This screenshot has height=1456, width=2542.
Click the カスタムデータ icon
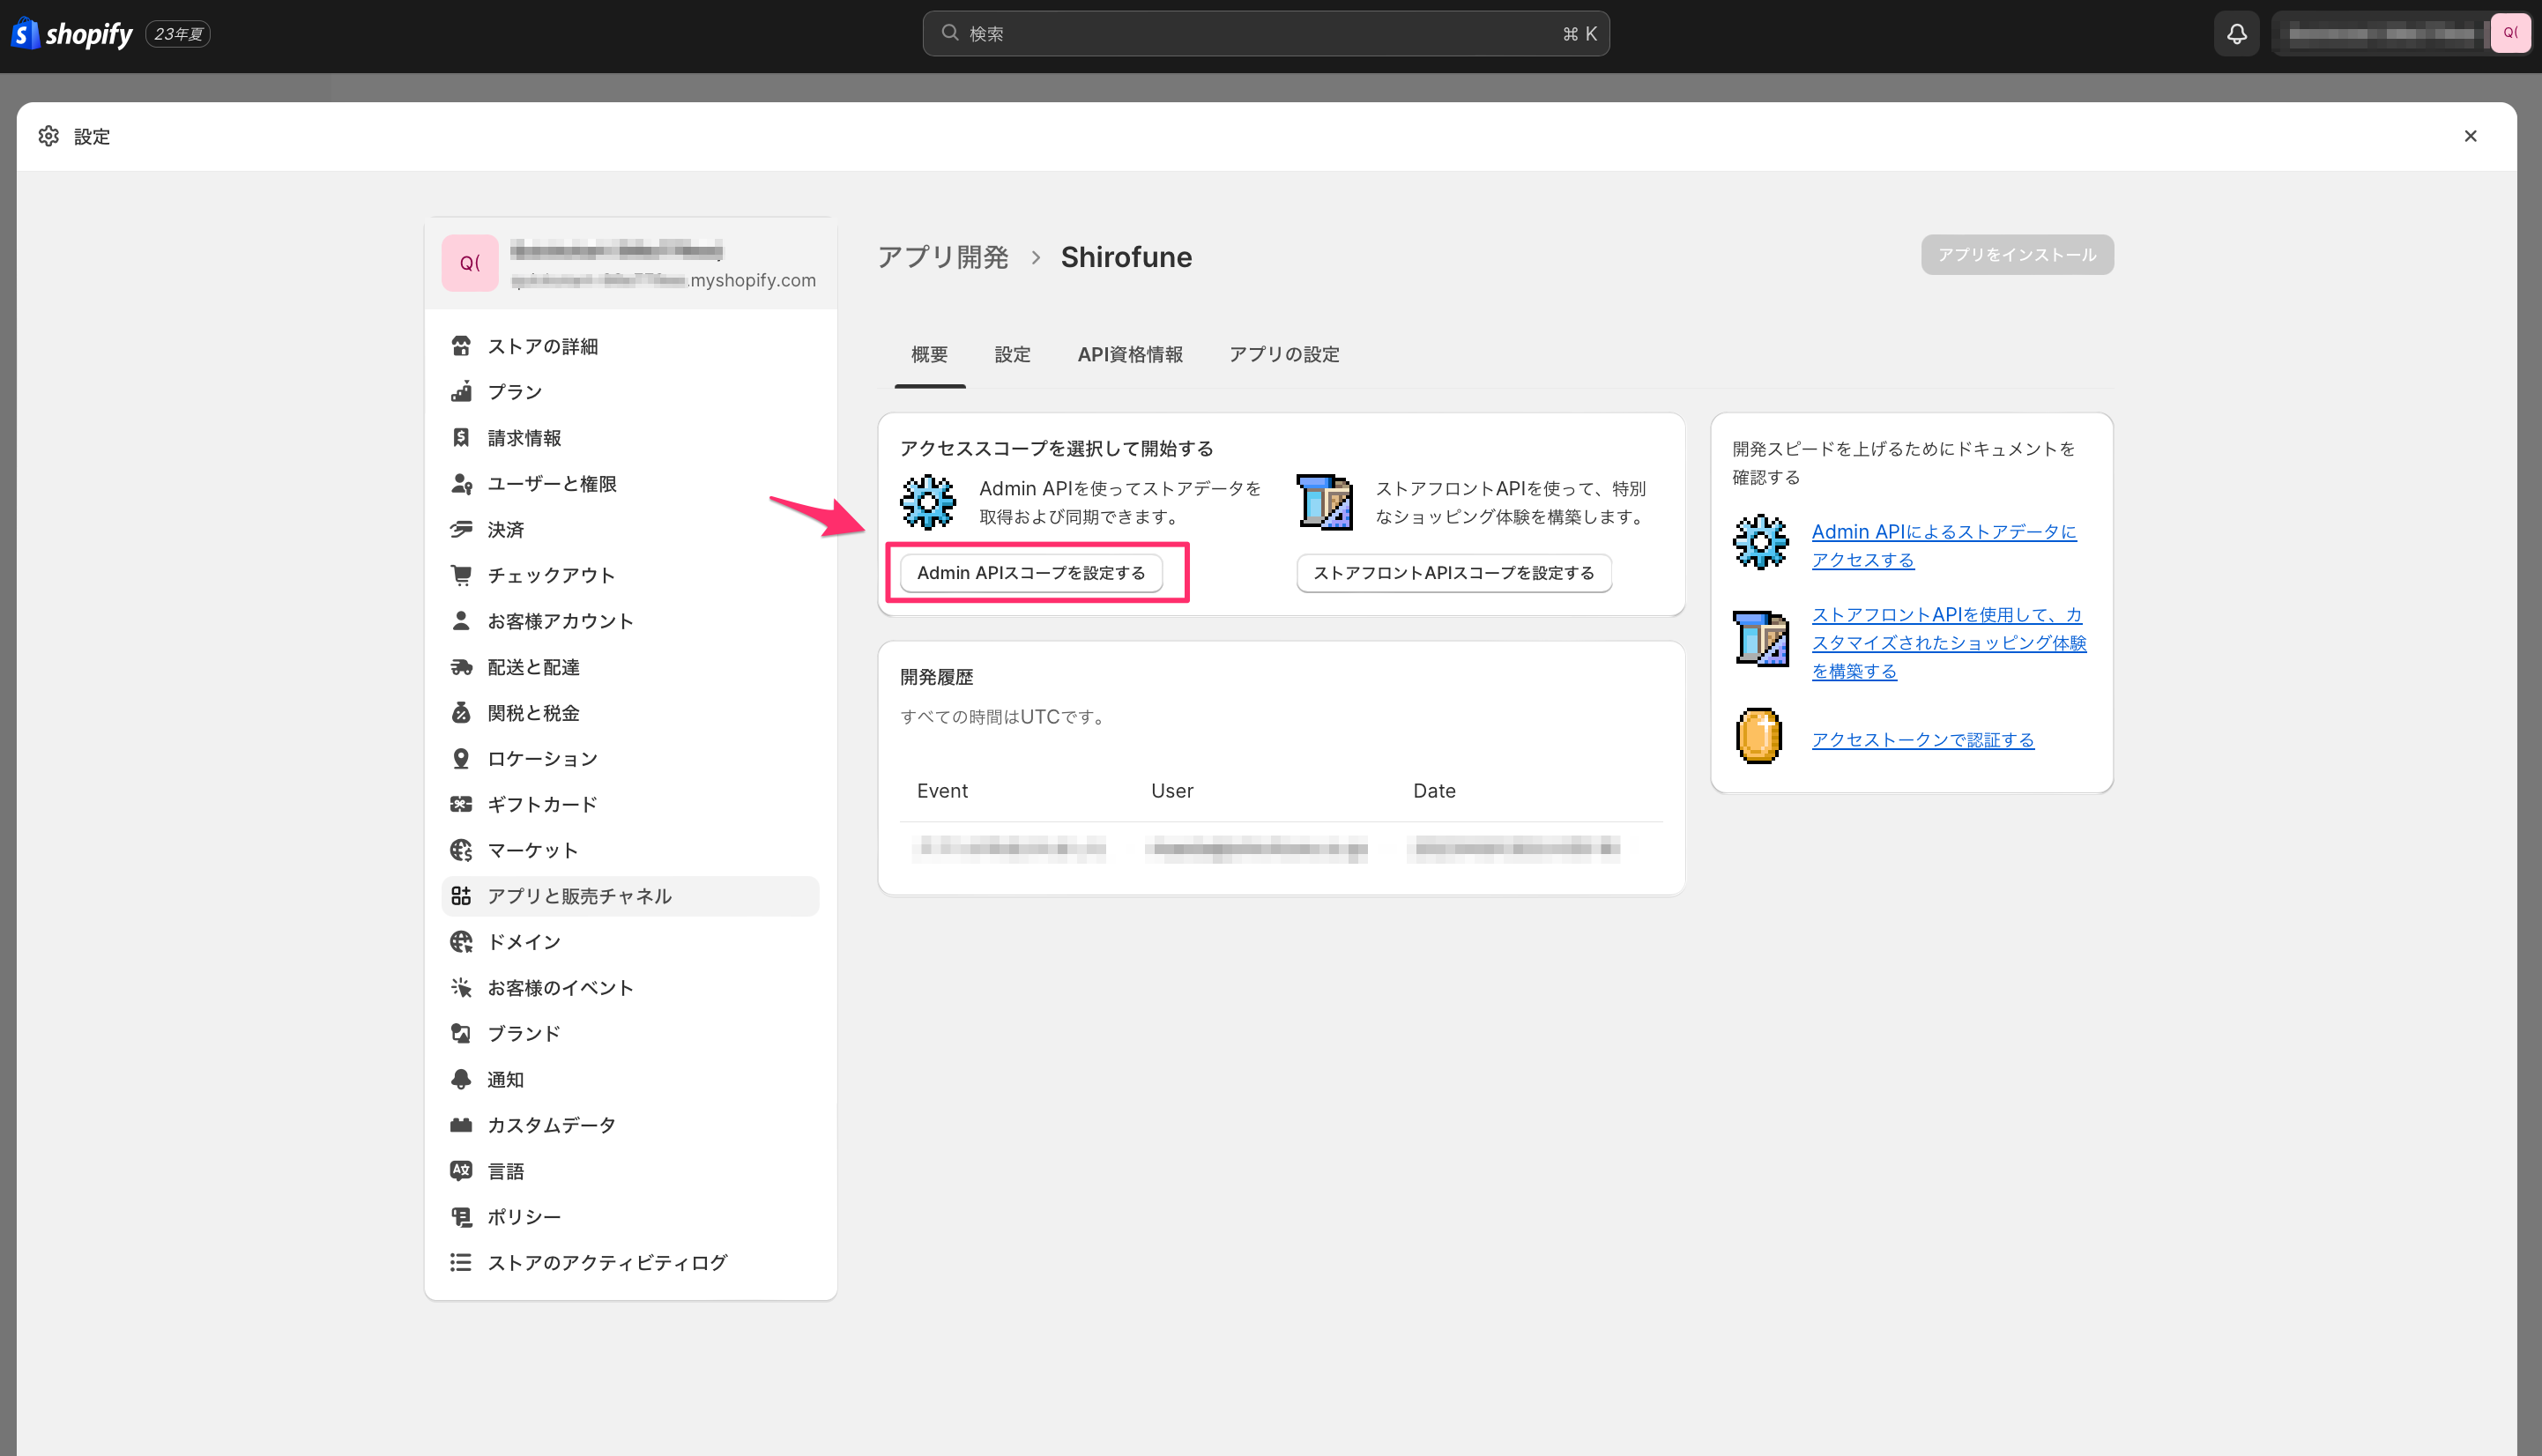pos(461,1125)
